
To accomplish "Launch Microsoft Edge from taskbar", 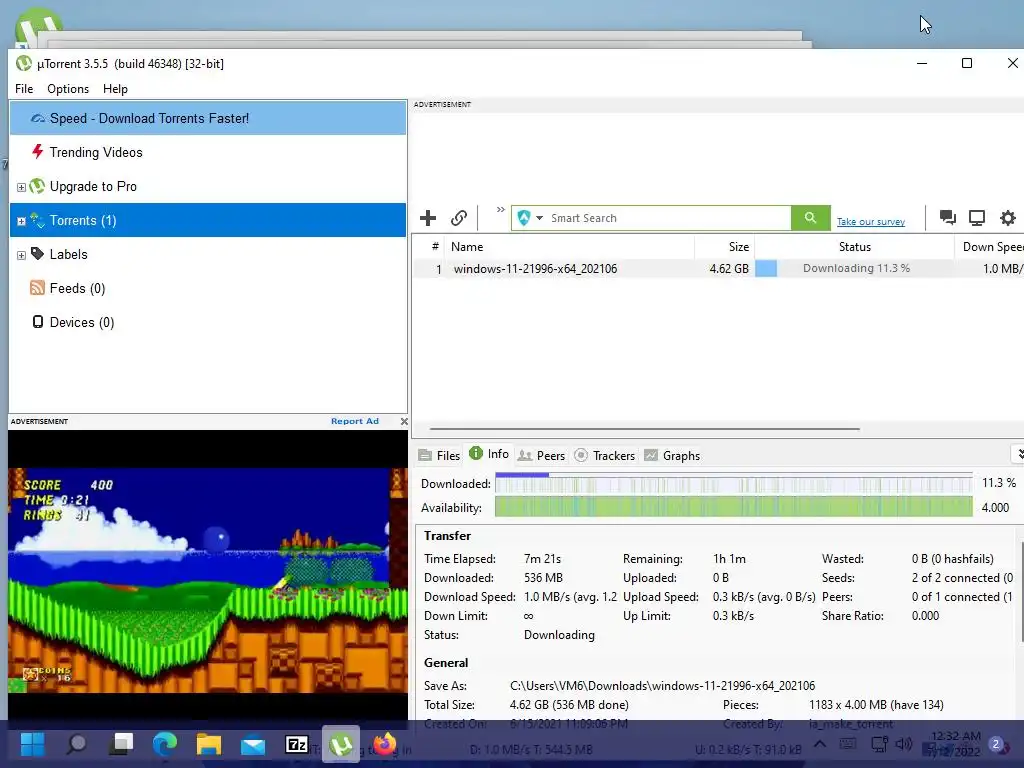I will 165,744.
